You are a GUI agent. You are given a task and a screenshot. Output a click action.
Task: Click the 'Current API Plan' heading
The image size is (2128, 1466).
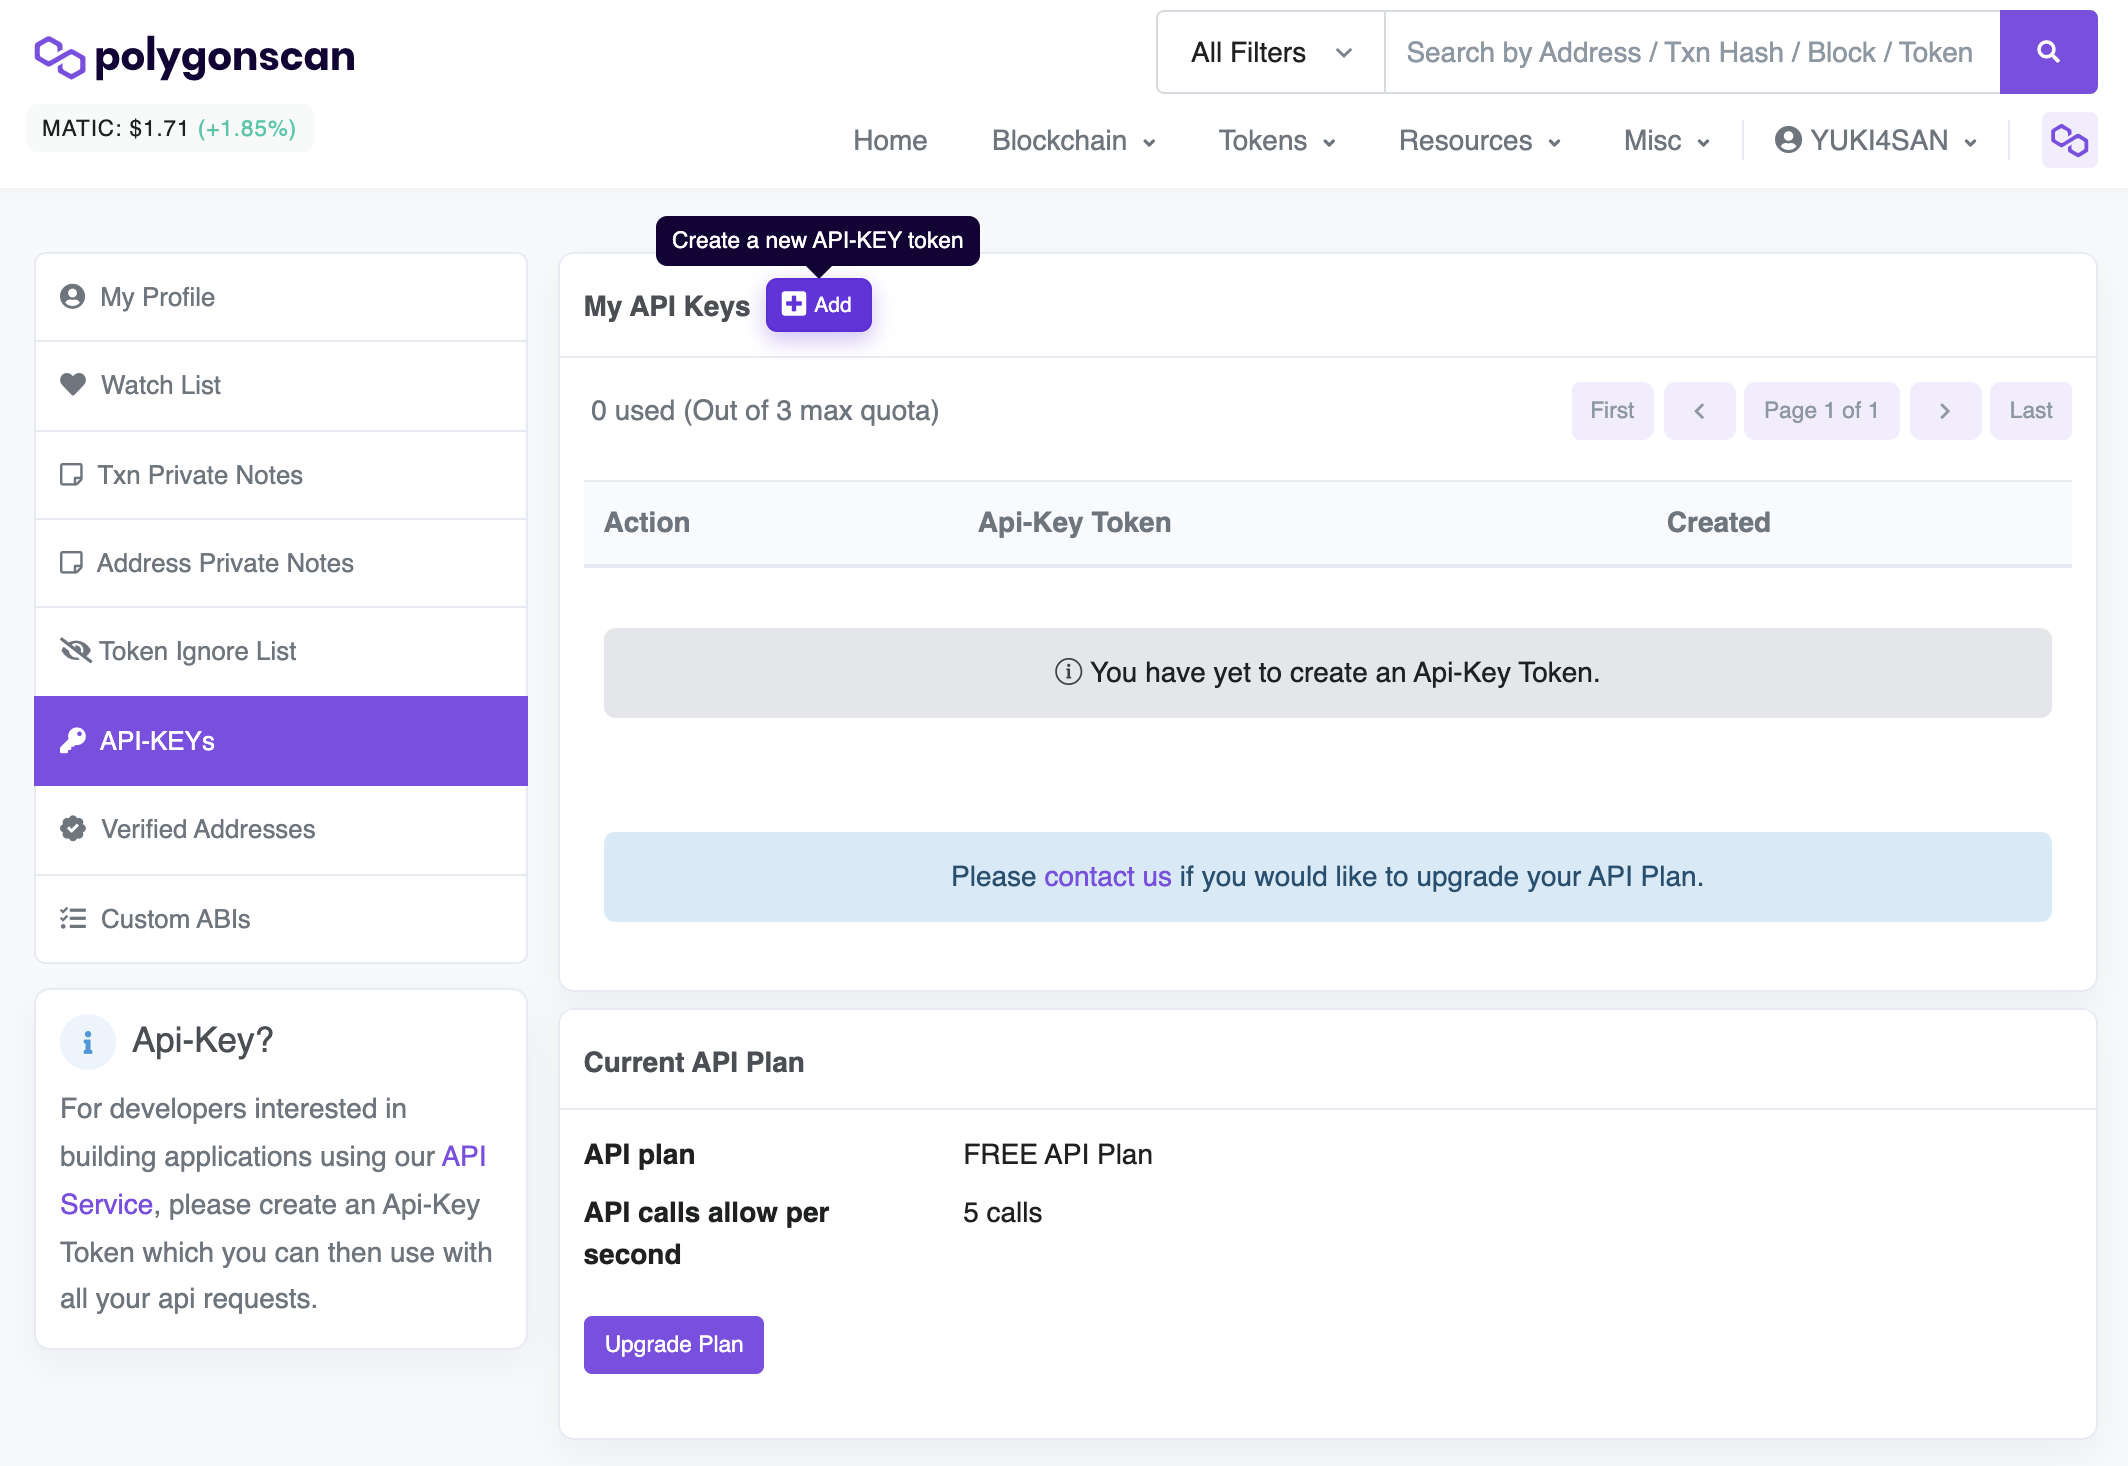pos(694,1062)
